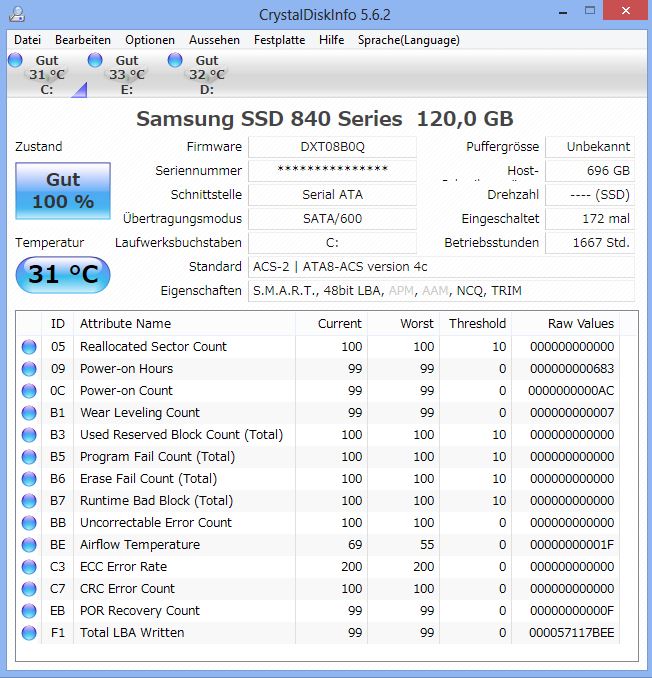The width and height of the screenshot is (652, 678).
Task: Select the Wear Leveling Count attribute name
Action: (x=140, y=413)
